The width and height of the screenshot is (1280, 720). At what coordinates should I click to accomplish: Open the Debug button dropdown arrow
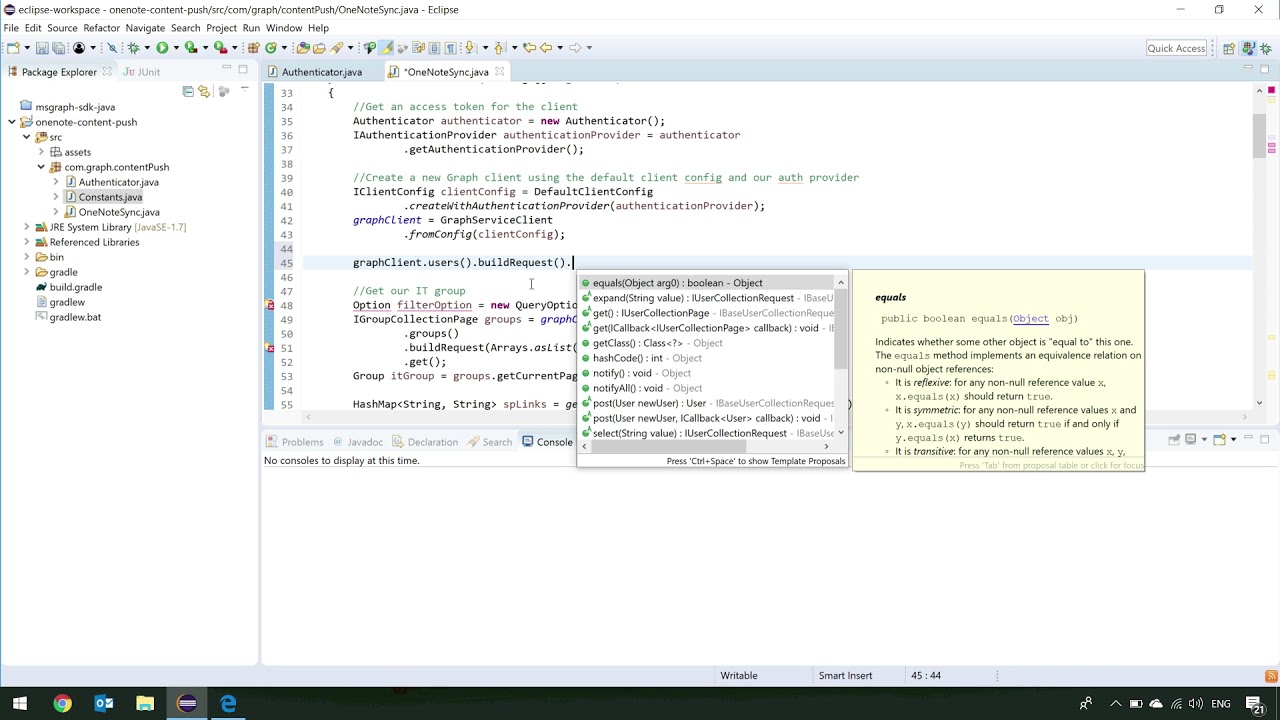(x=147, y=48)
